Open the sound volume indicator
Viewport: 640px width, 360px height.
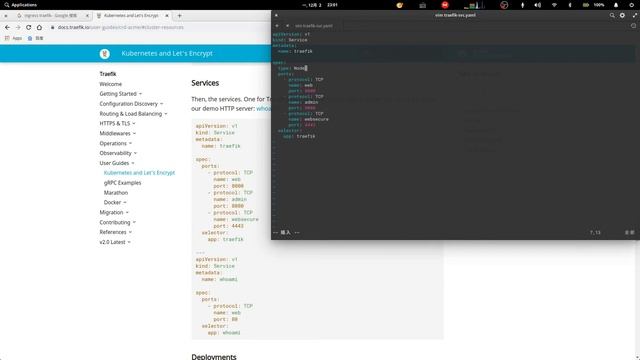[538, 5]
